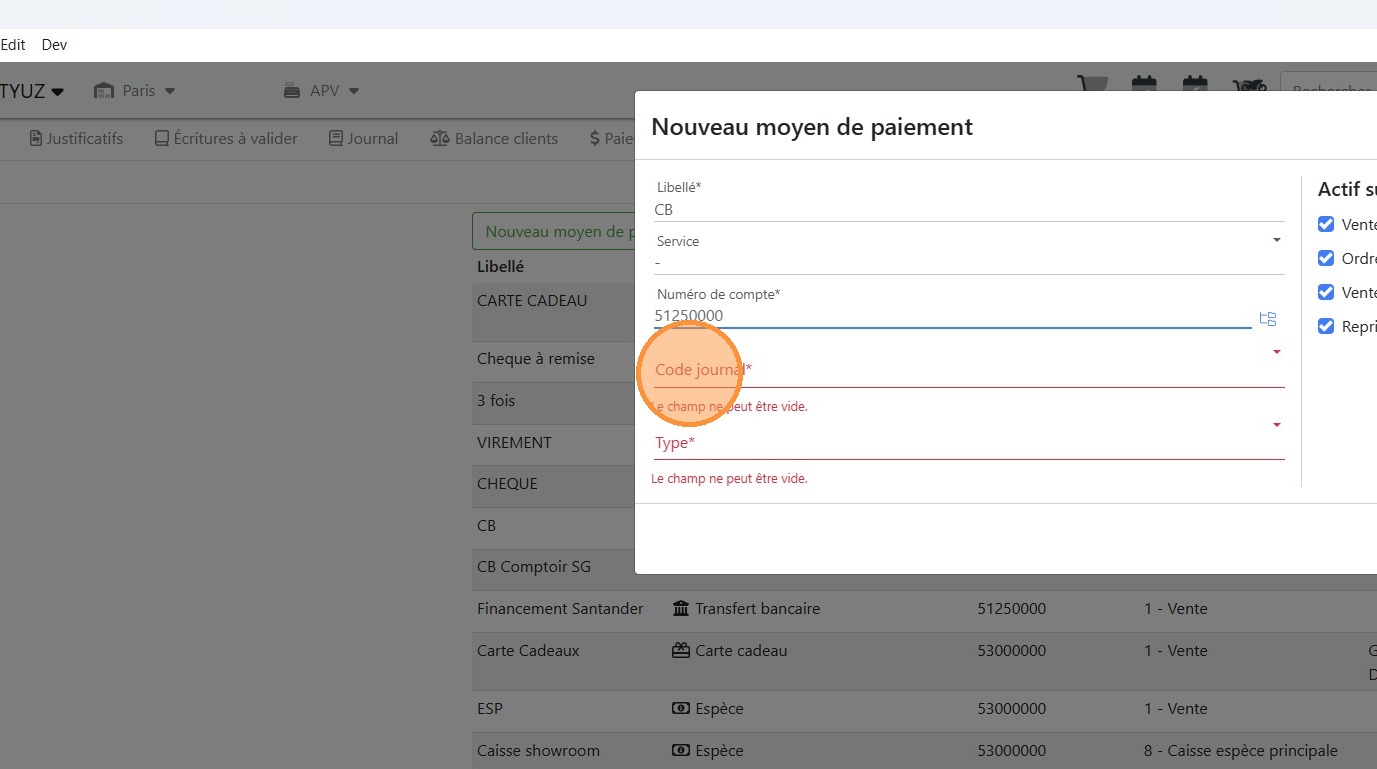Click into the Libellé field containing CB
Viewport: 1377px width, 769px height.
point(968,210)
